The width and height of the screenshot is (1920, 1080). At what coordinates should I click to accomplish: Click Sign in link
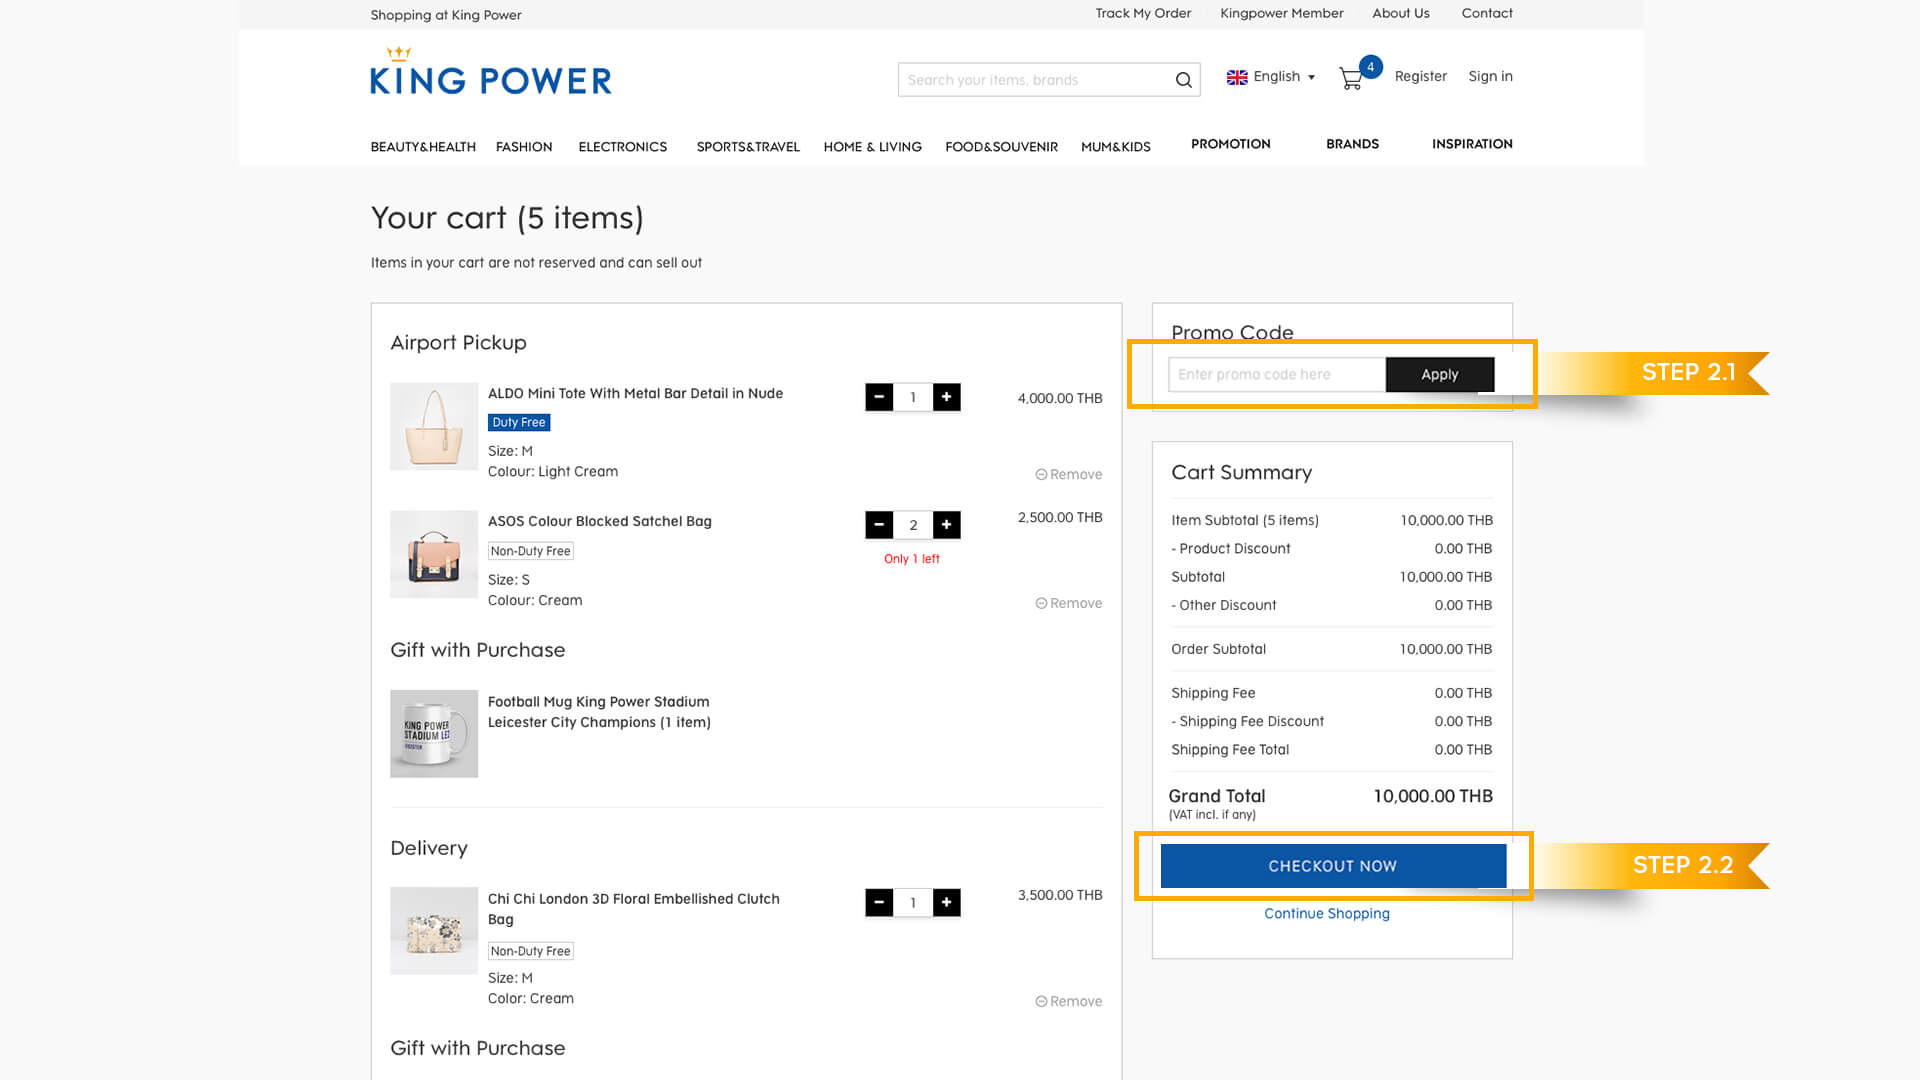coord(1490,77)
